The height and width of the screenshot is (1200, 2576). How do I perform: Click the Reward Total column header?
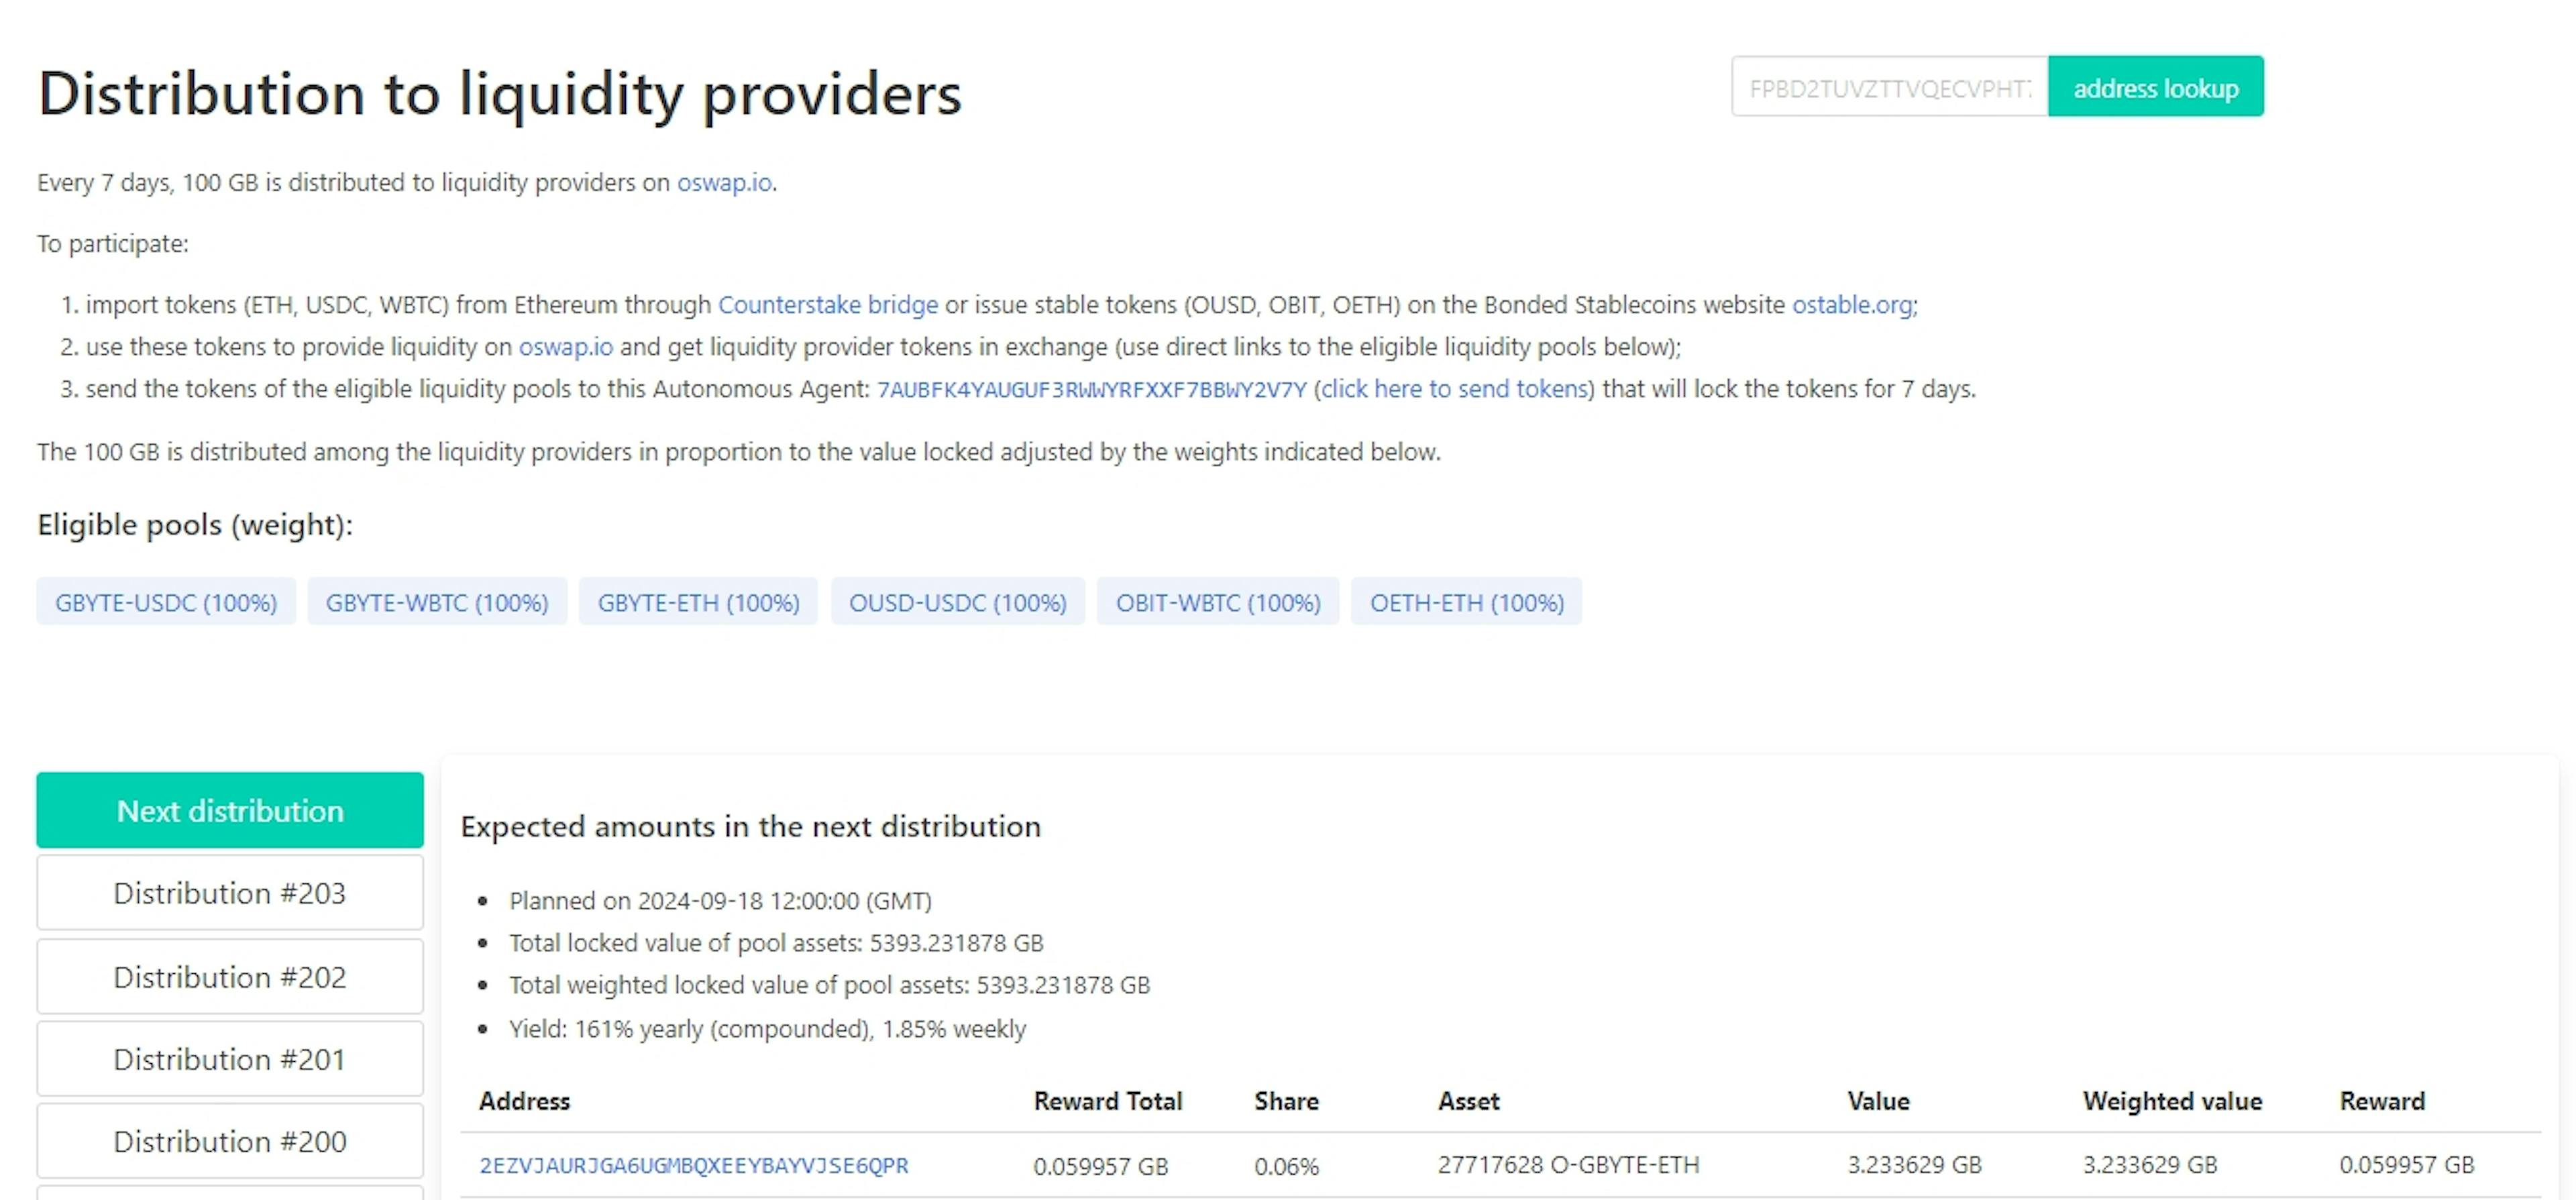(1107, 1100)
